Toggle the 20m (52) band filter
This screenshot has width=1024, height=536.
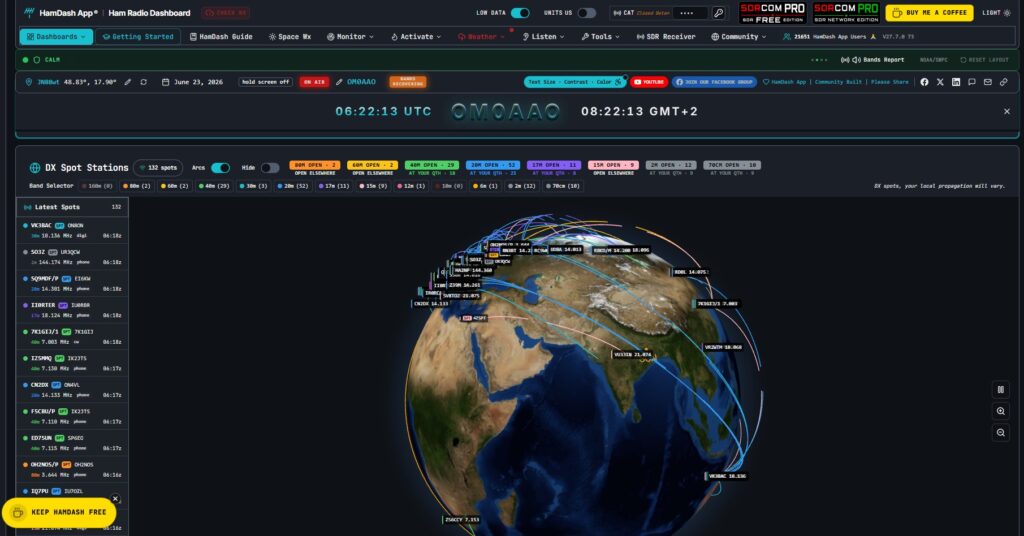point(293,186)
